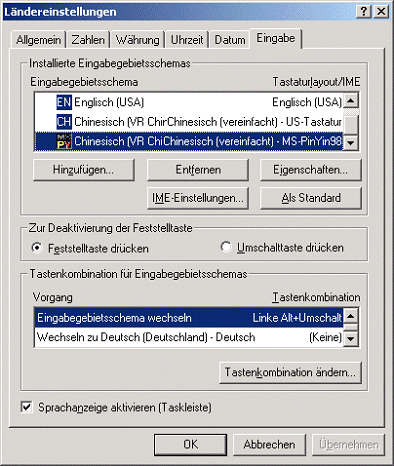
Task: Click the help question mark button
Action: pyautogui.click(x=364, y=12)
